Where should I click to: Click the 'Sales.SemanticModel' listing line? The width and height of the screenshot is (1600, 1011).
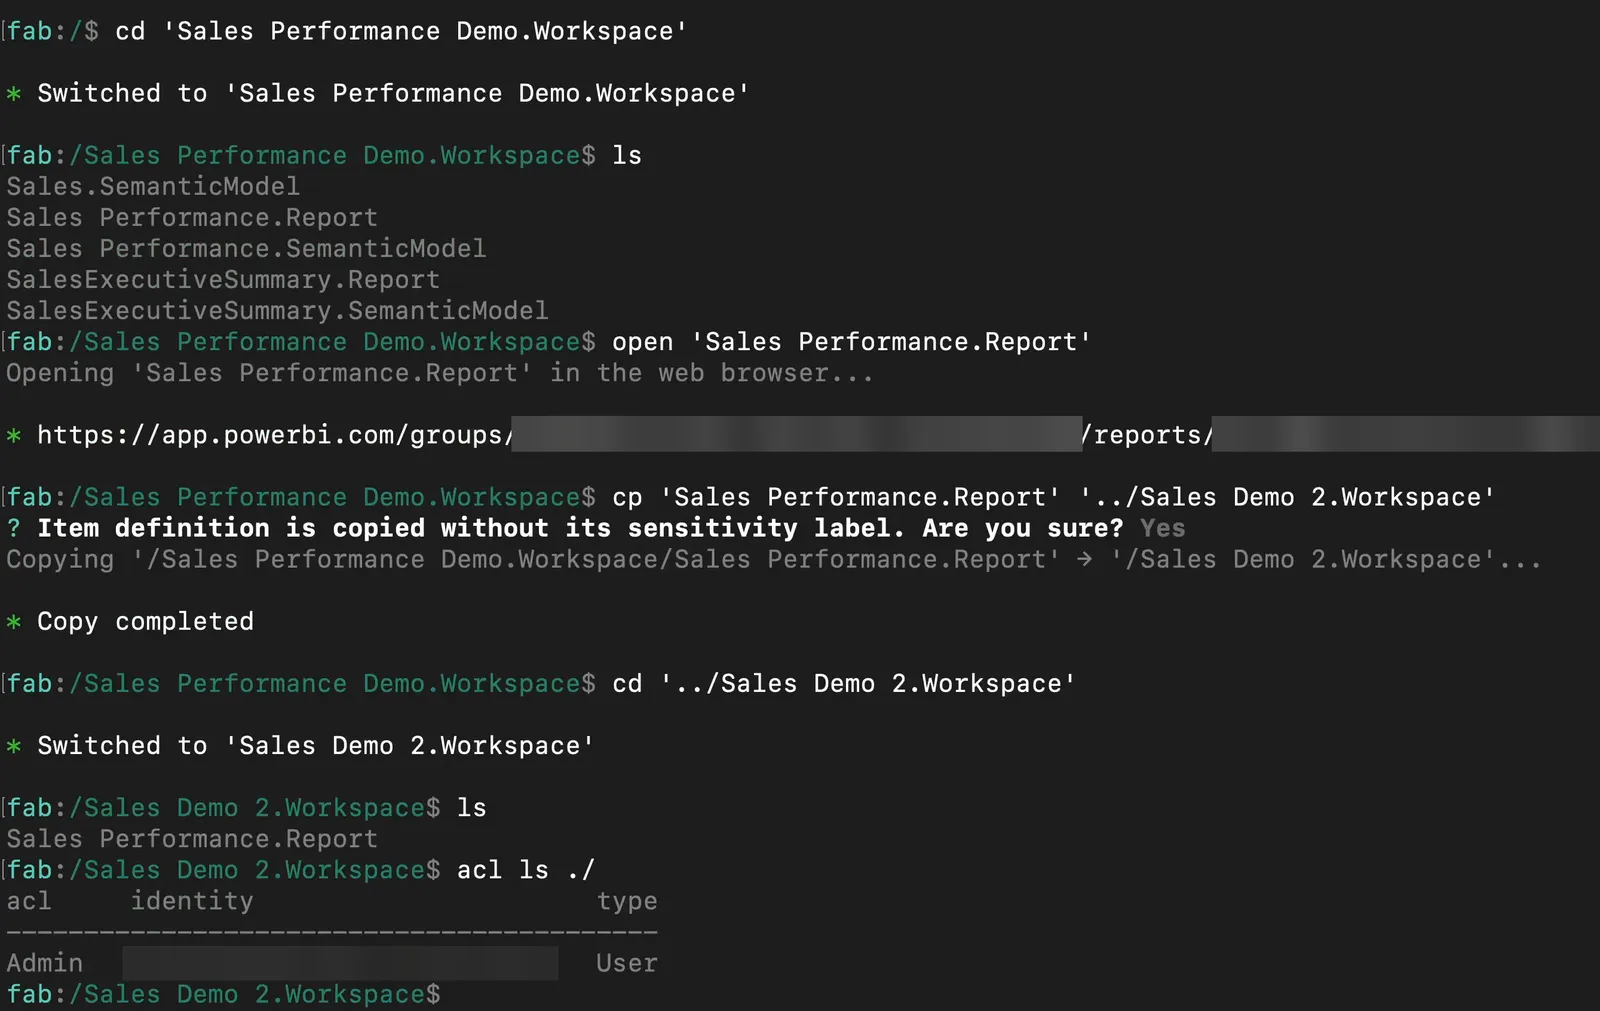tap(153, 186)
